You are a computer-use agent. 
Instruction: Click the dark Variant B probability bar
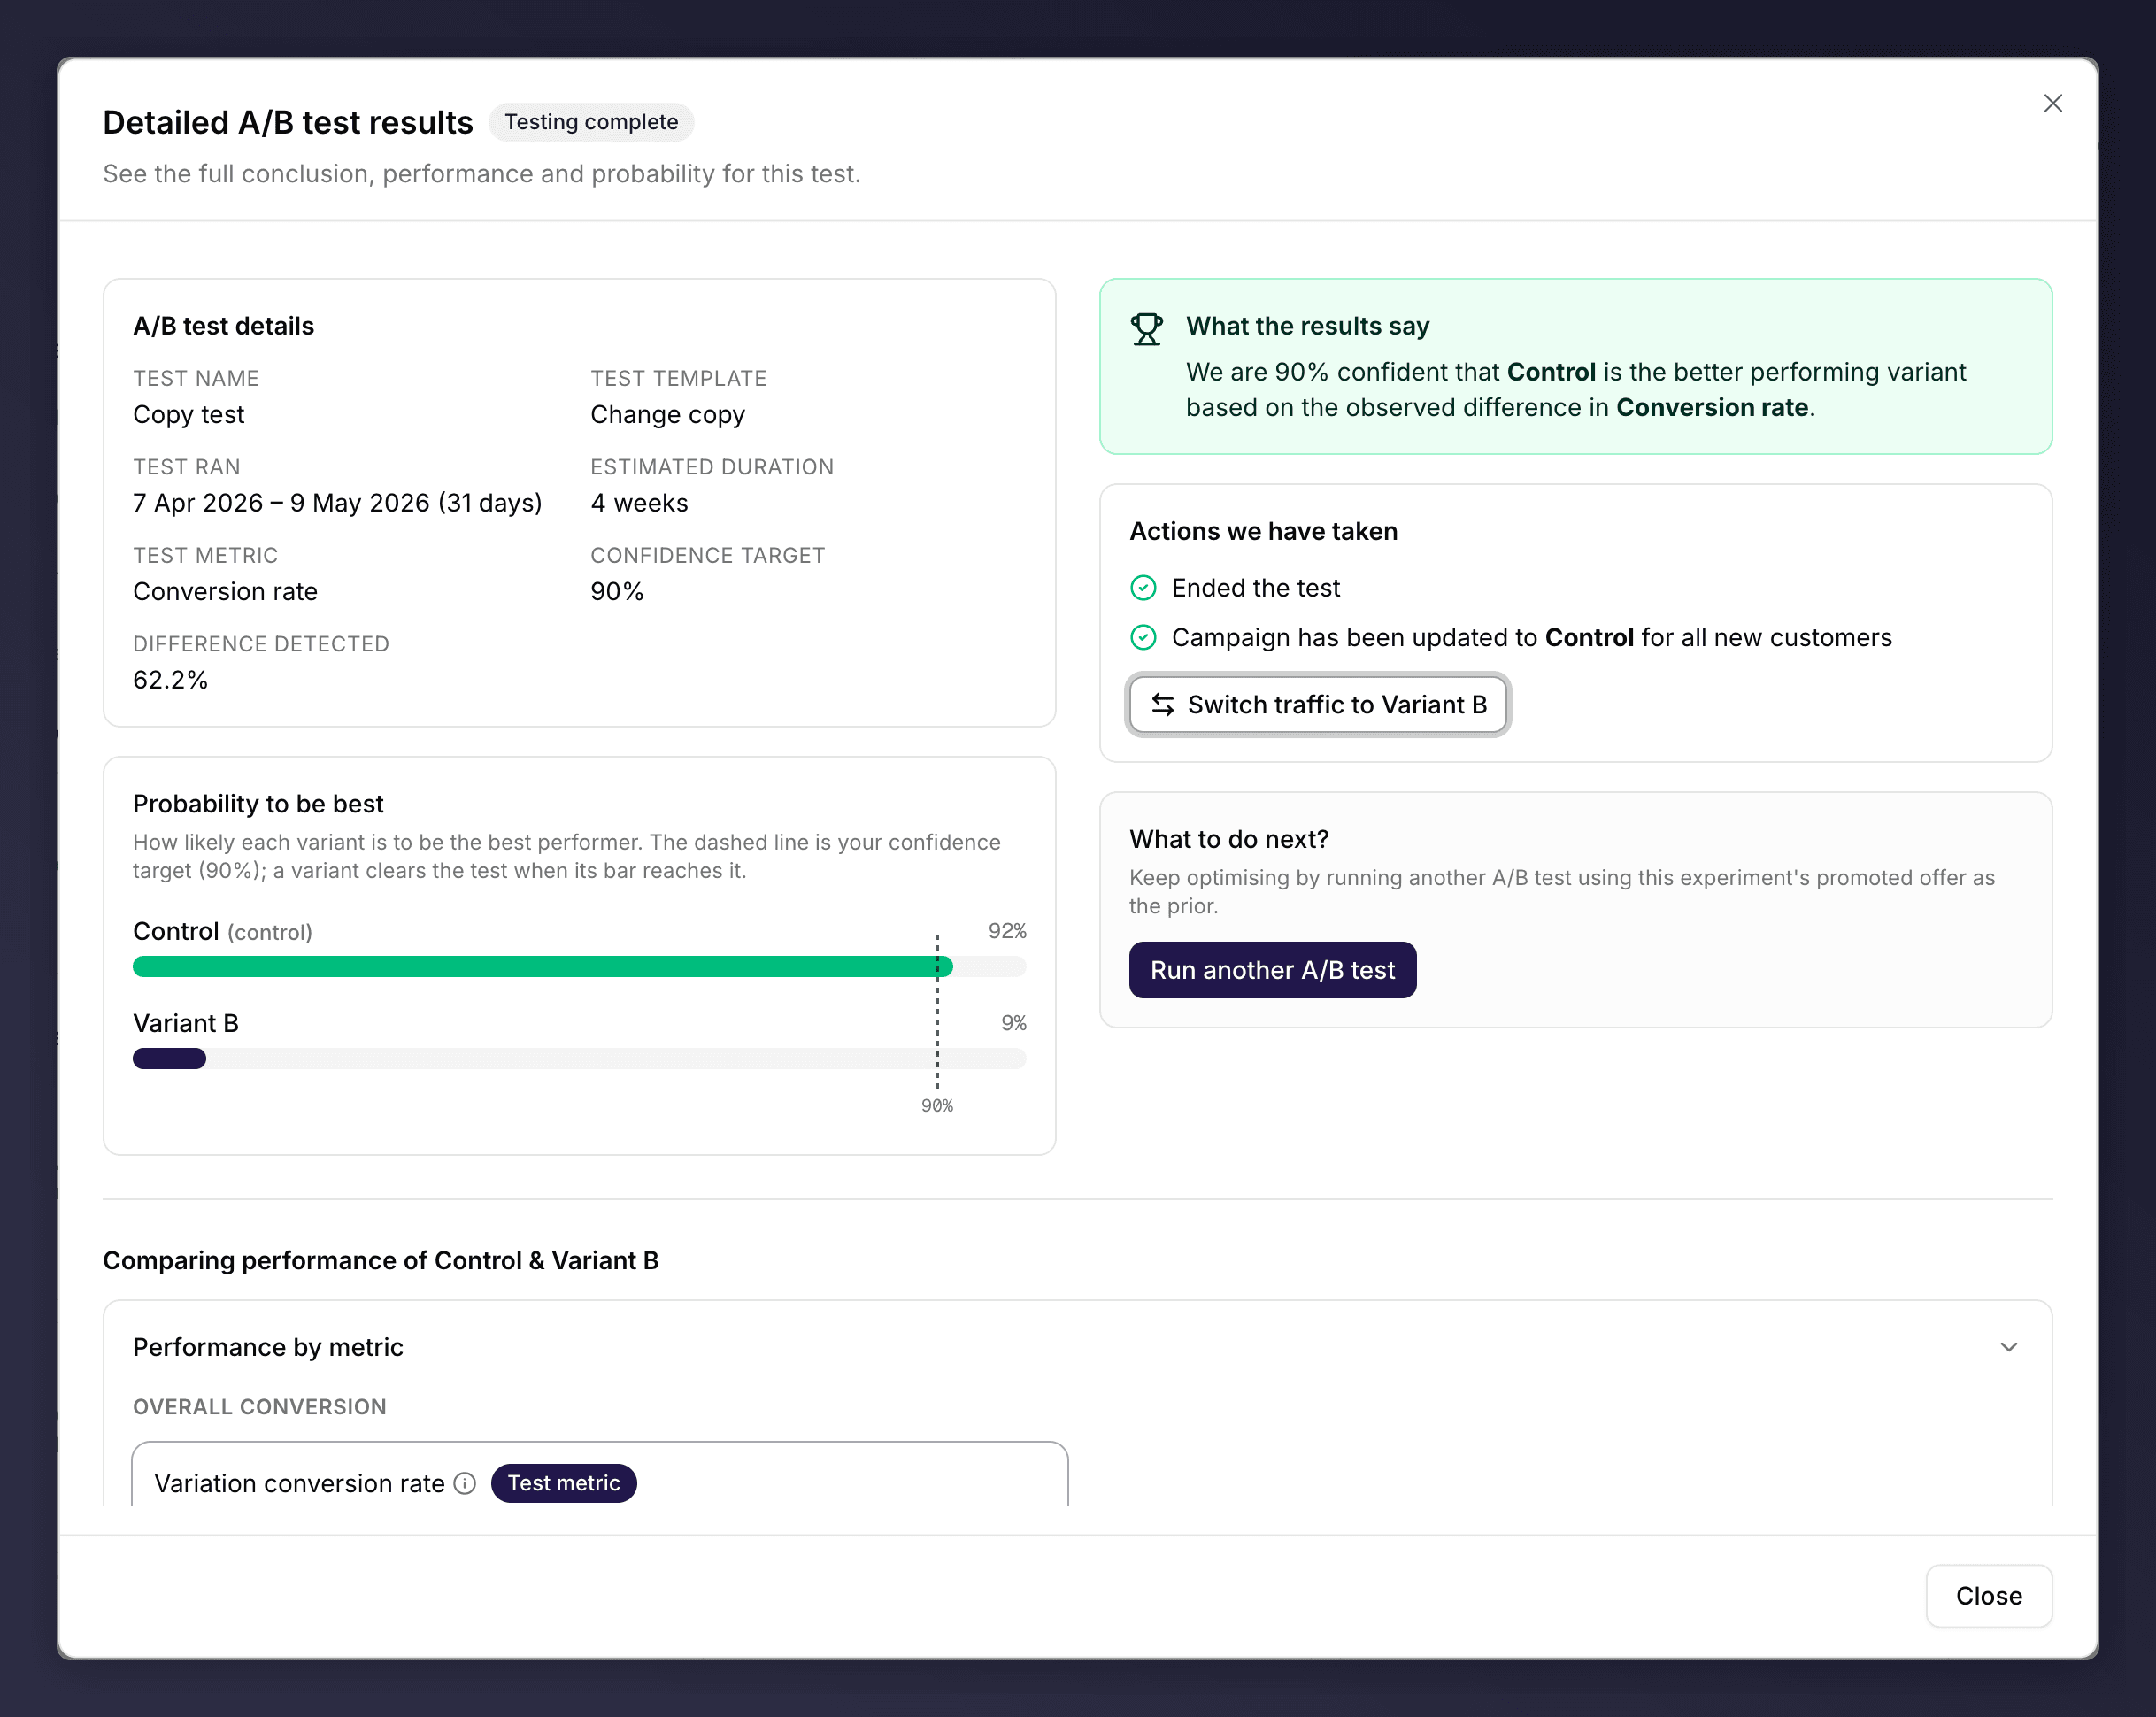point(169,1059)
